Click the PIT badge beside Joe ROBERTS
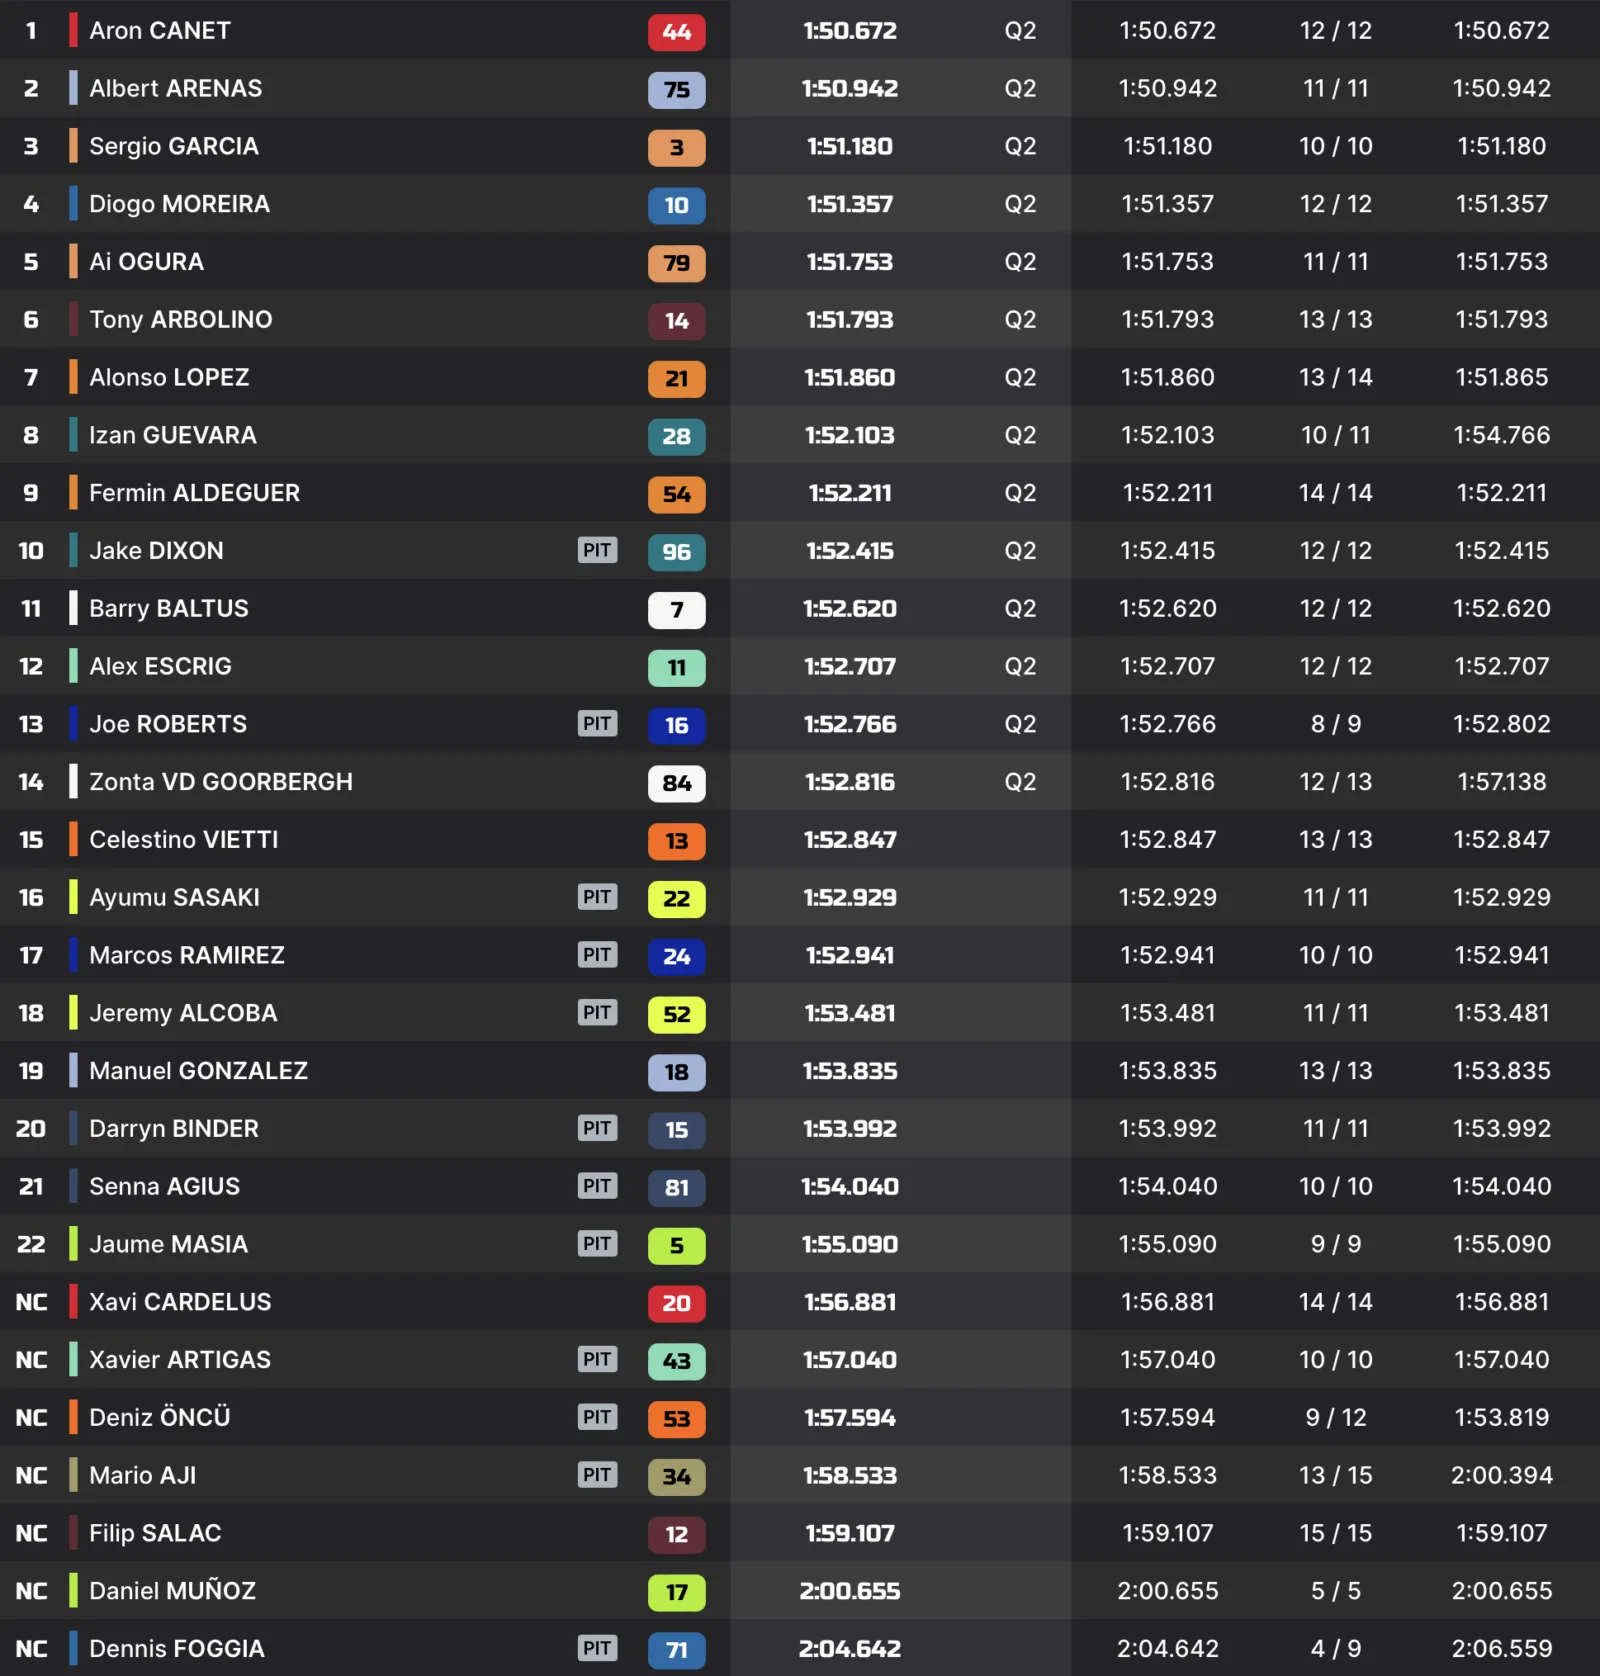The image size is (1600, 1676). click(597, 723)
